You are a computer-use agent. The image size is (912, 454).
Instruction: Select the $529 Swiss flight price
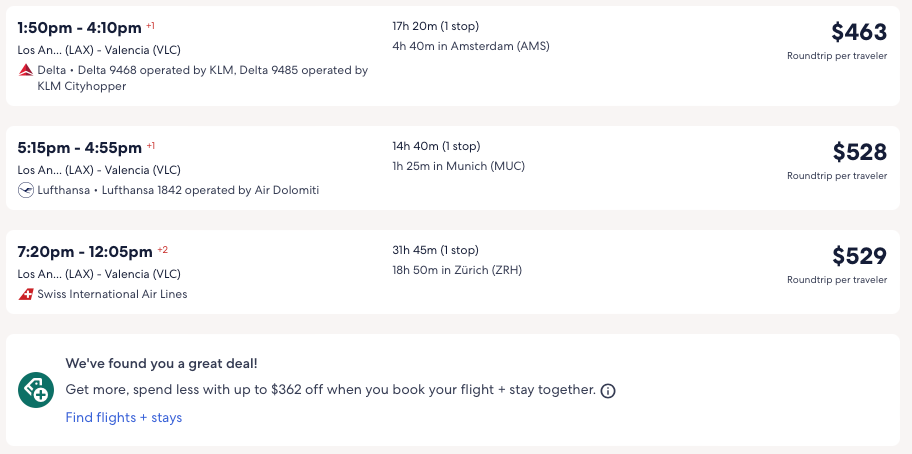point(859,256)
